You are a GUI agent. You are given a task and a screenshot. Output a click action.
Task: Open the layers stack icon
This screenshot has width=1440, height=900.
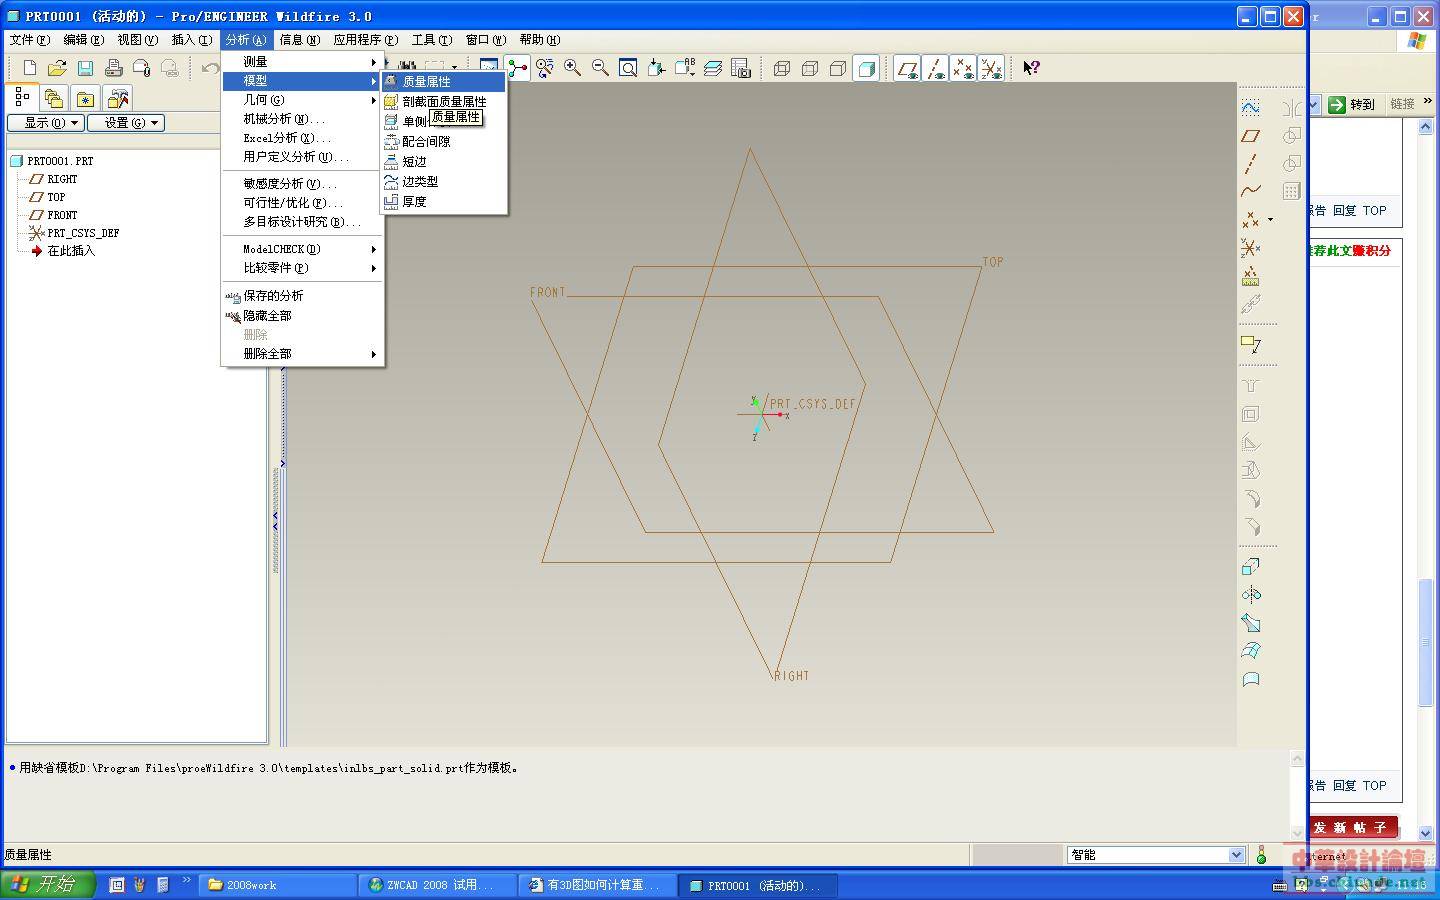713,68
